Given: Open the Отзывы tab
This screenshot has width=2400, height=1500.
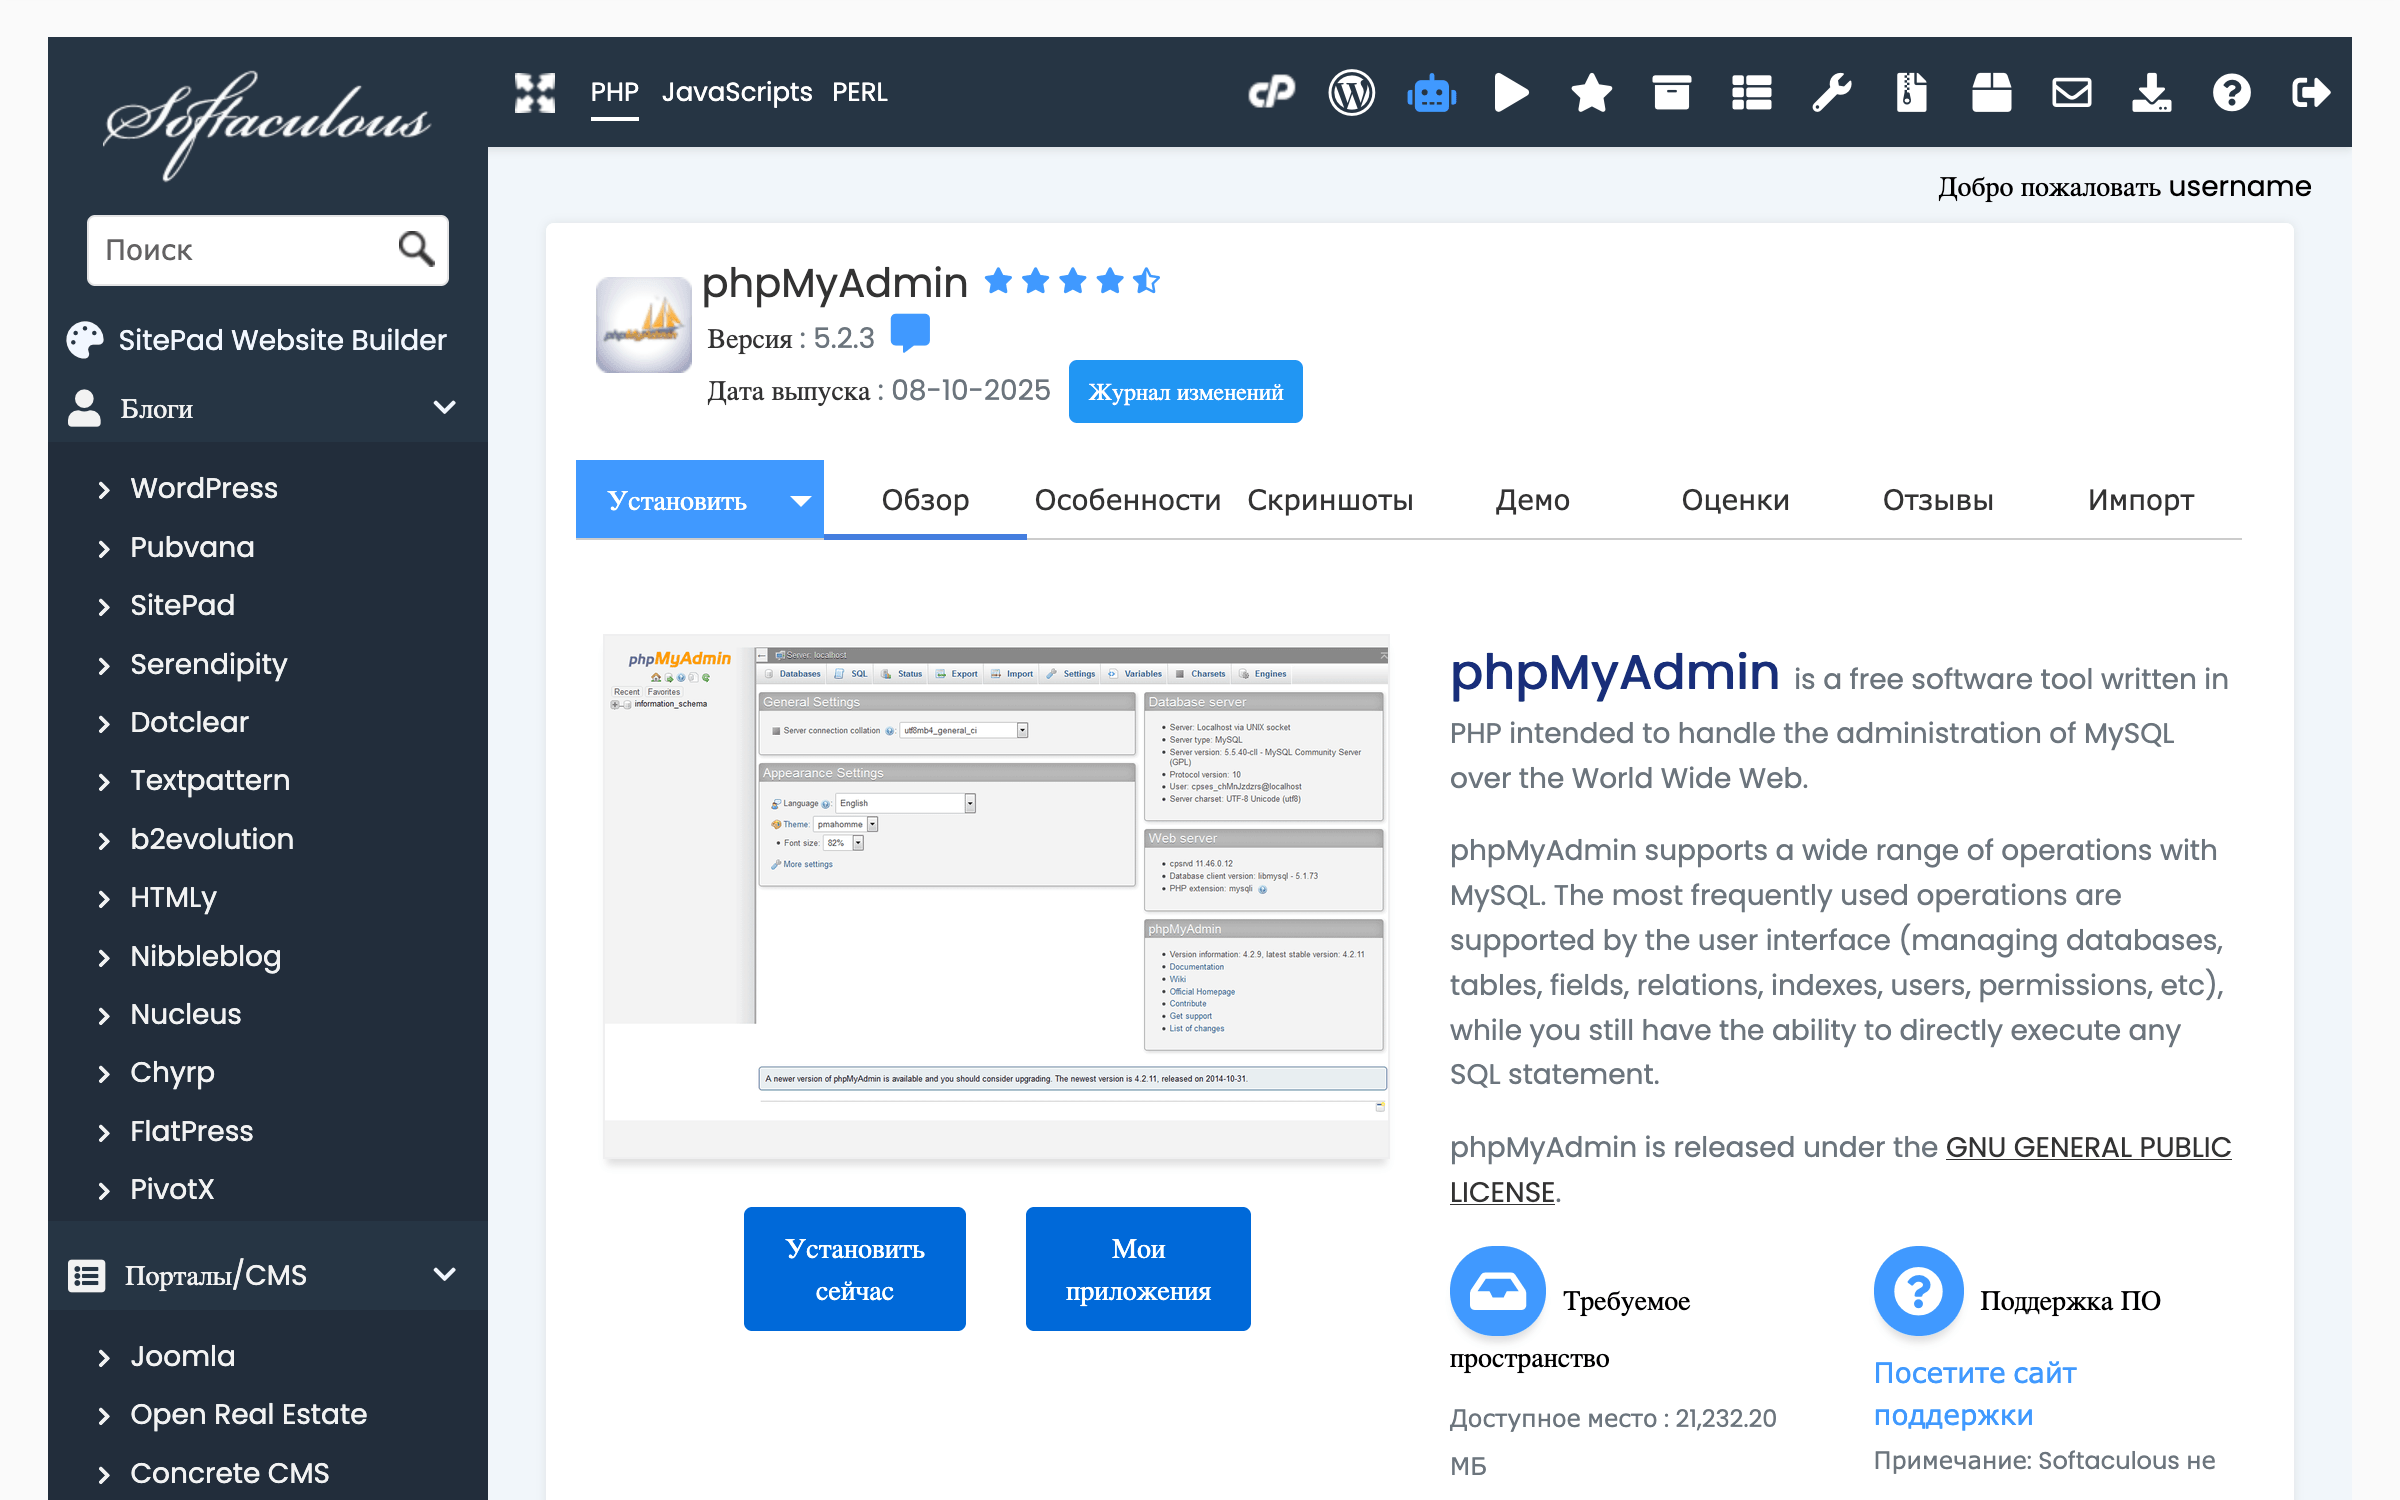Looking at the screenshot, I should coord(1938,500).
